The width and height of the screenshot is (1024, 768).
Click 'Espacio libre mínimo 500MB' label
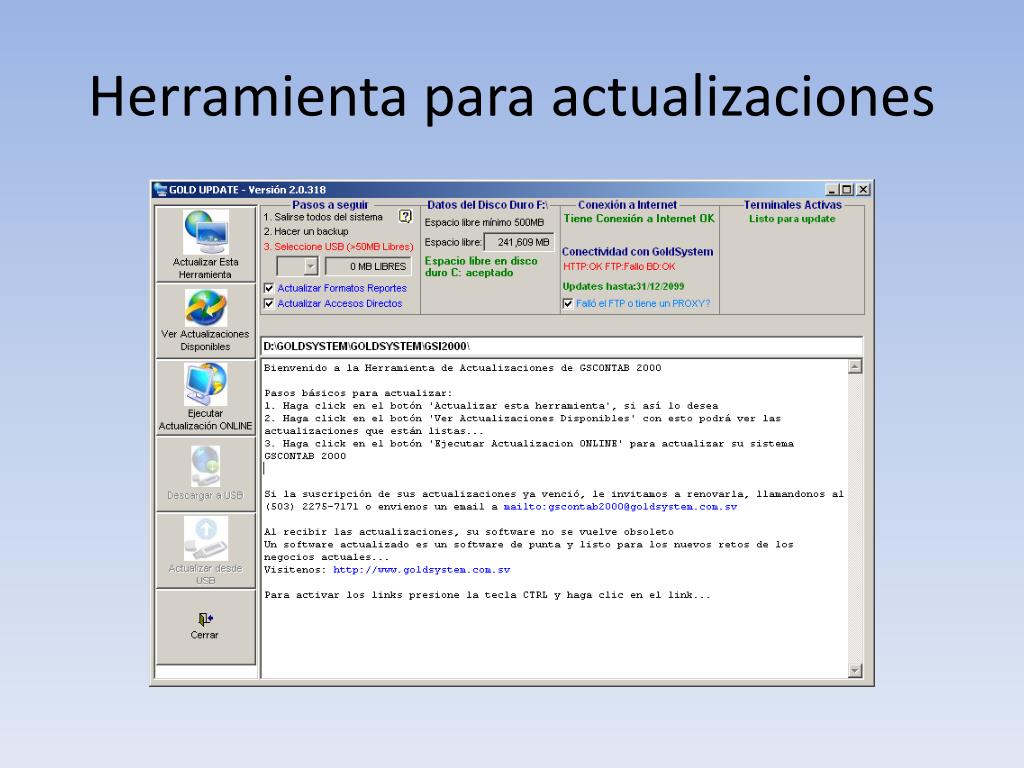(484, 223)
